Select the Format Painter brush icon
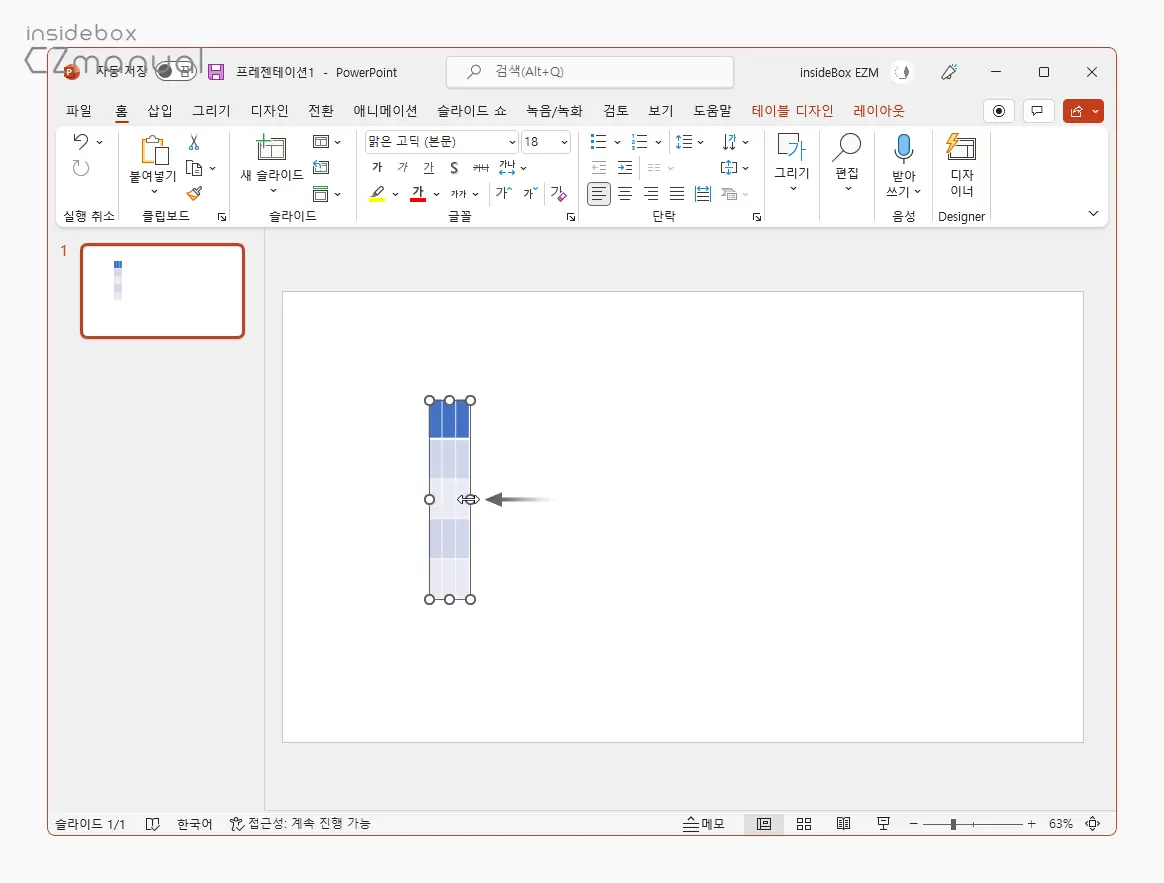 pos(194,193)
